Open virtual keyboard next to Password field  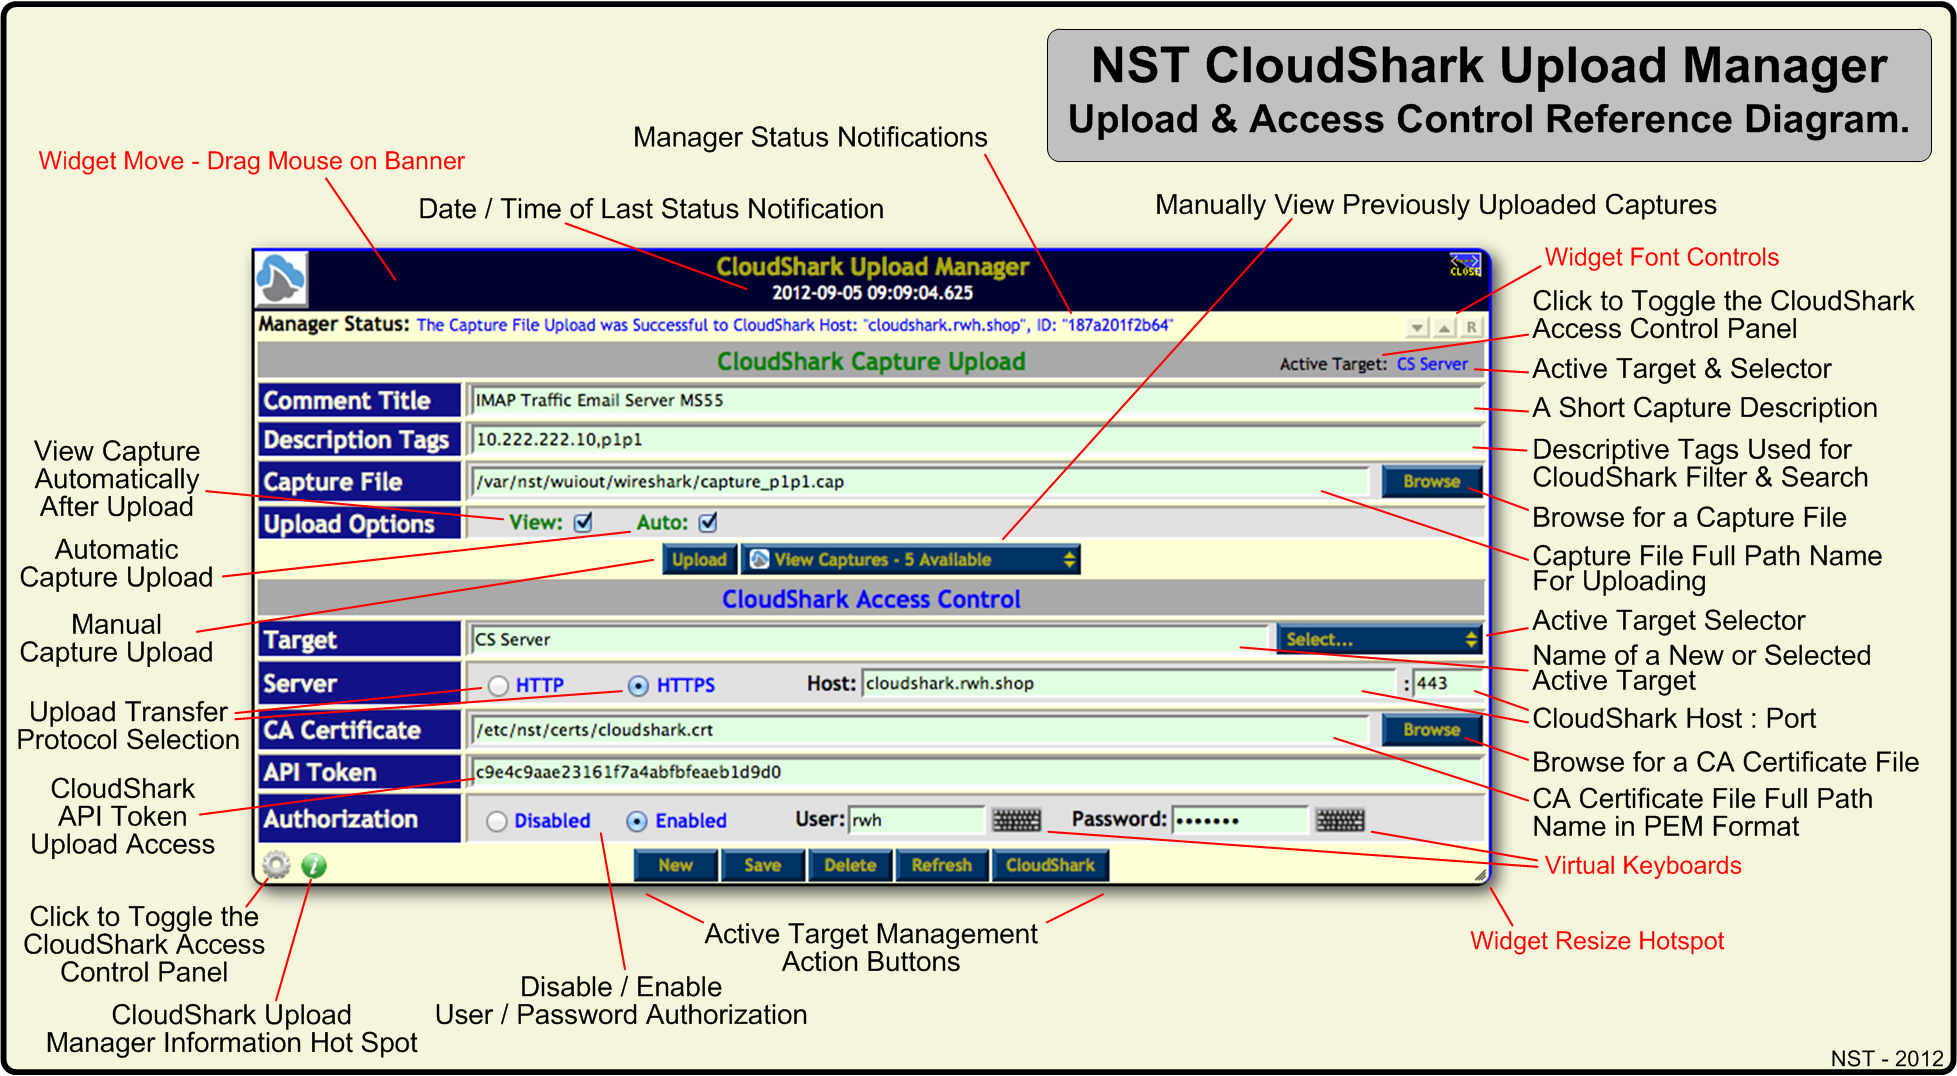point(1340,821)
